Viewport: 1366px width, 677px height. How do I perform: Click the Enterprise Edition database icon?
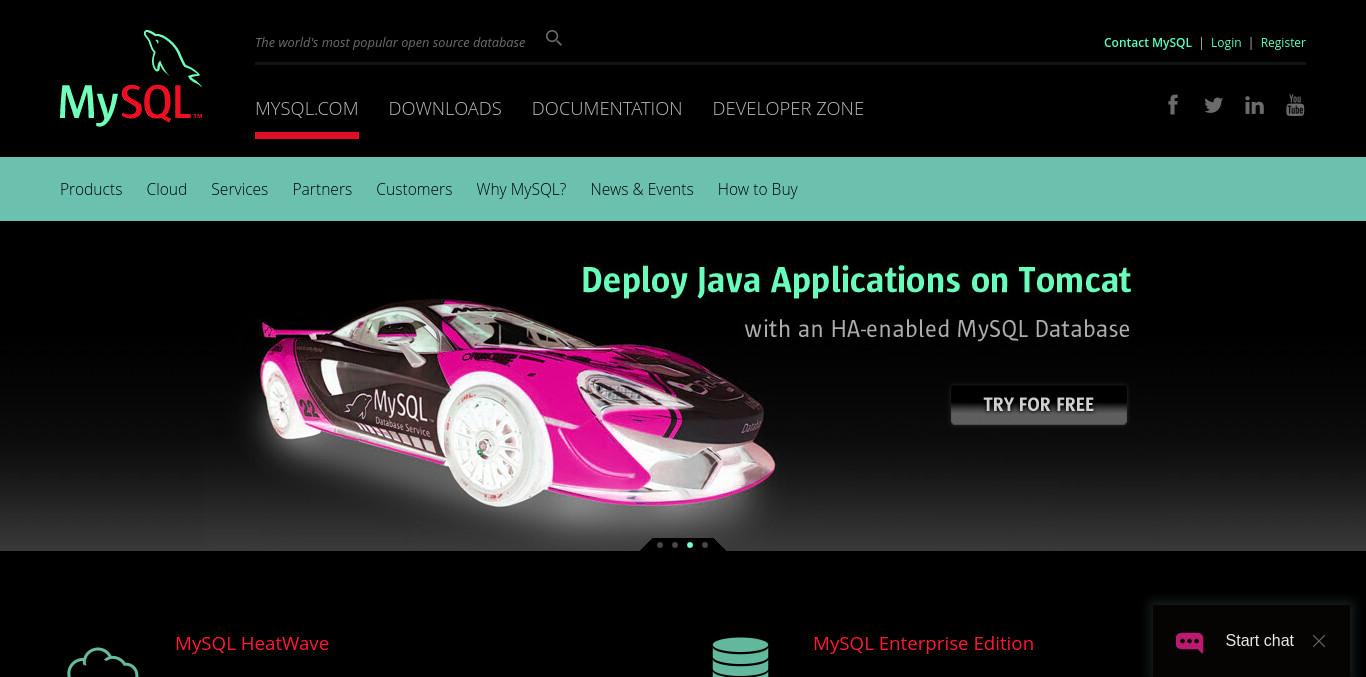tap(740, 657)
